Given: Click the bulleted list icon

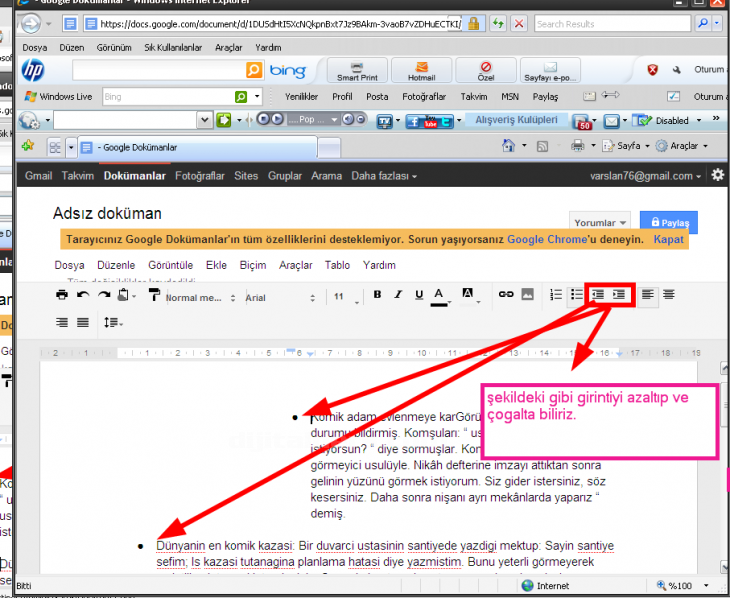Looking at the screenshot, I should point(577,295).
